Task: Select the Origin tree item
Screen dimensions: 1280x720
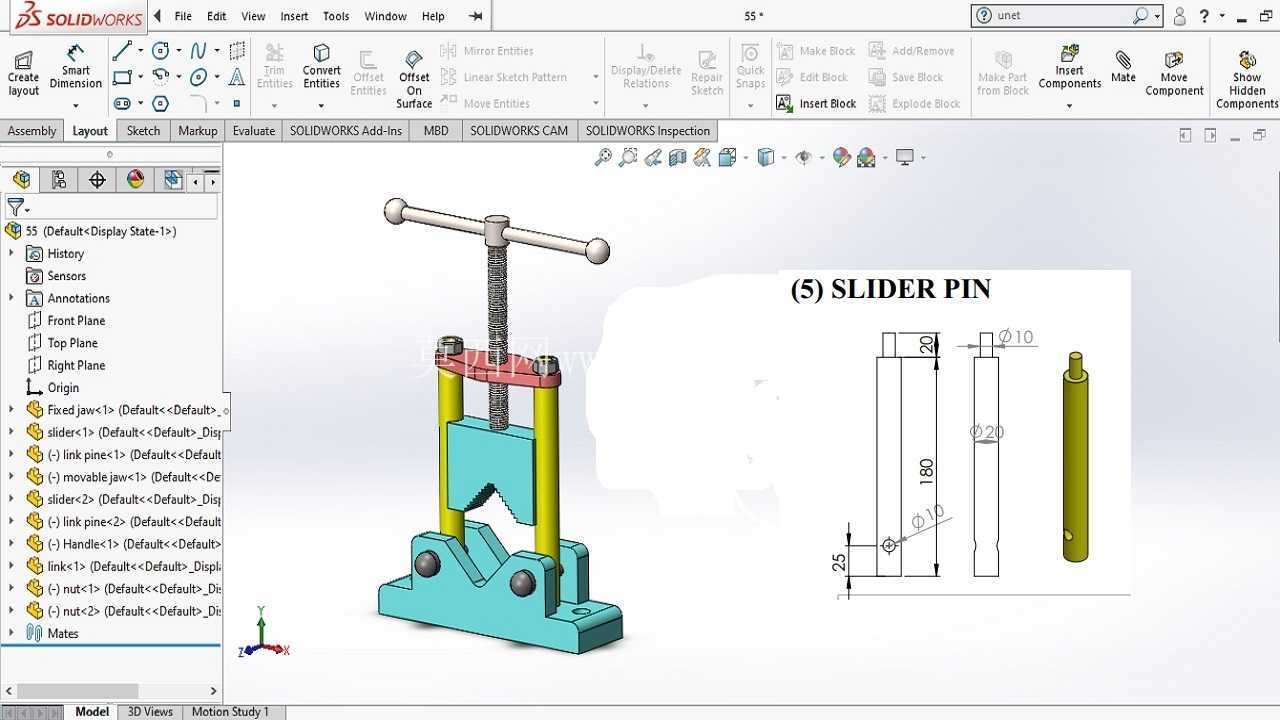Action: click(x=63, y=388)
